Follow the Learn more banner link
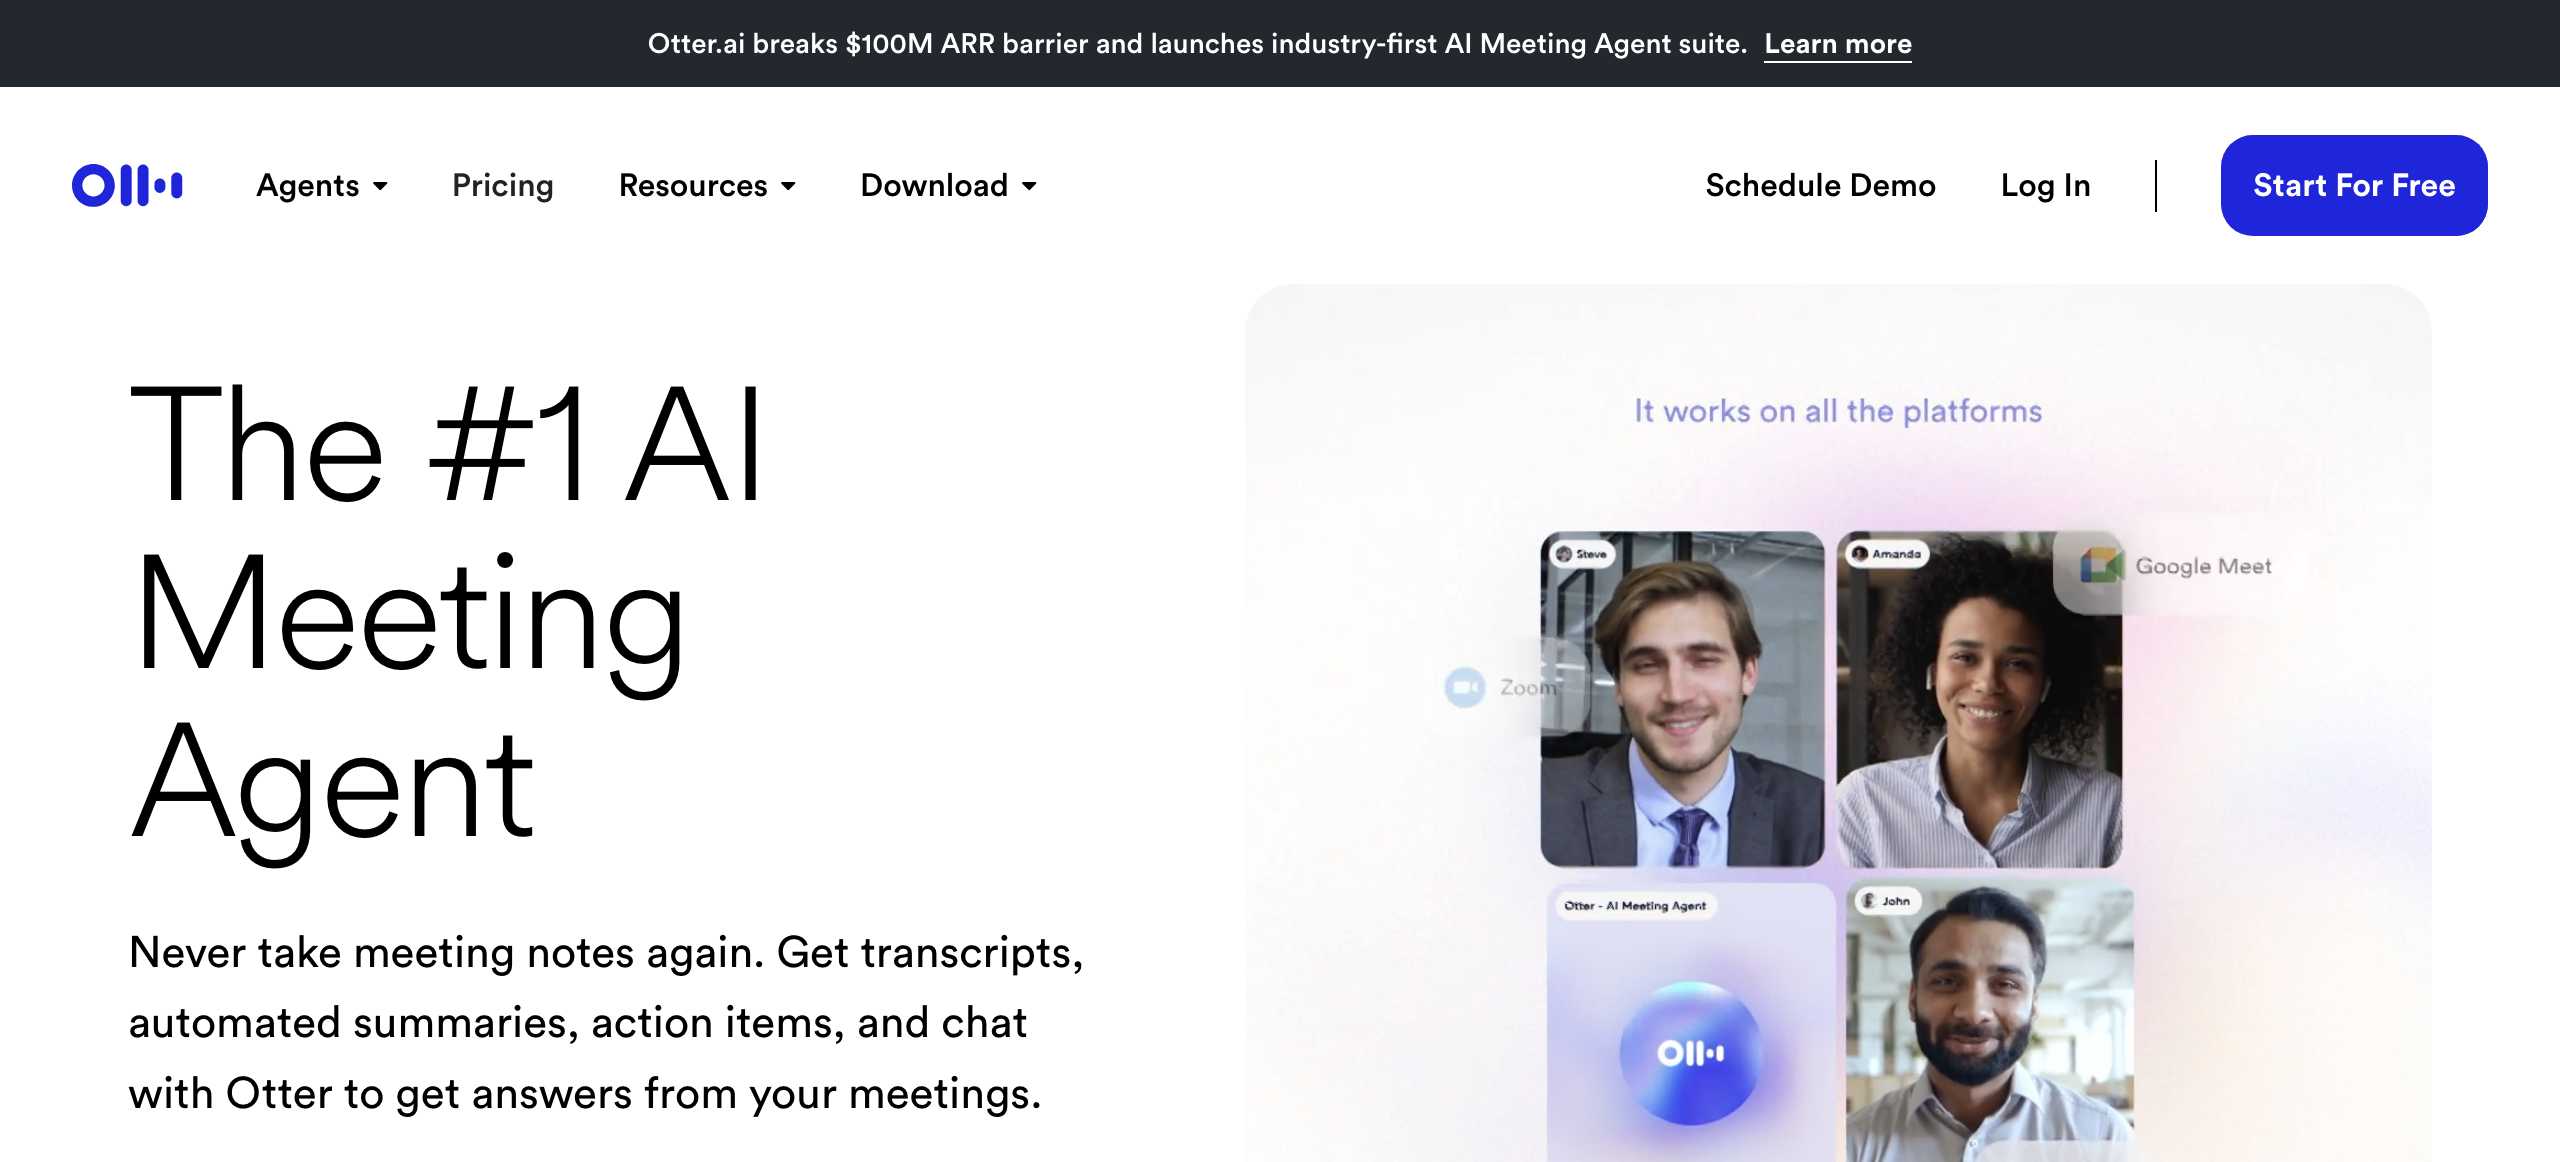 (x=1838, y=44)
